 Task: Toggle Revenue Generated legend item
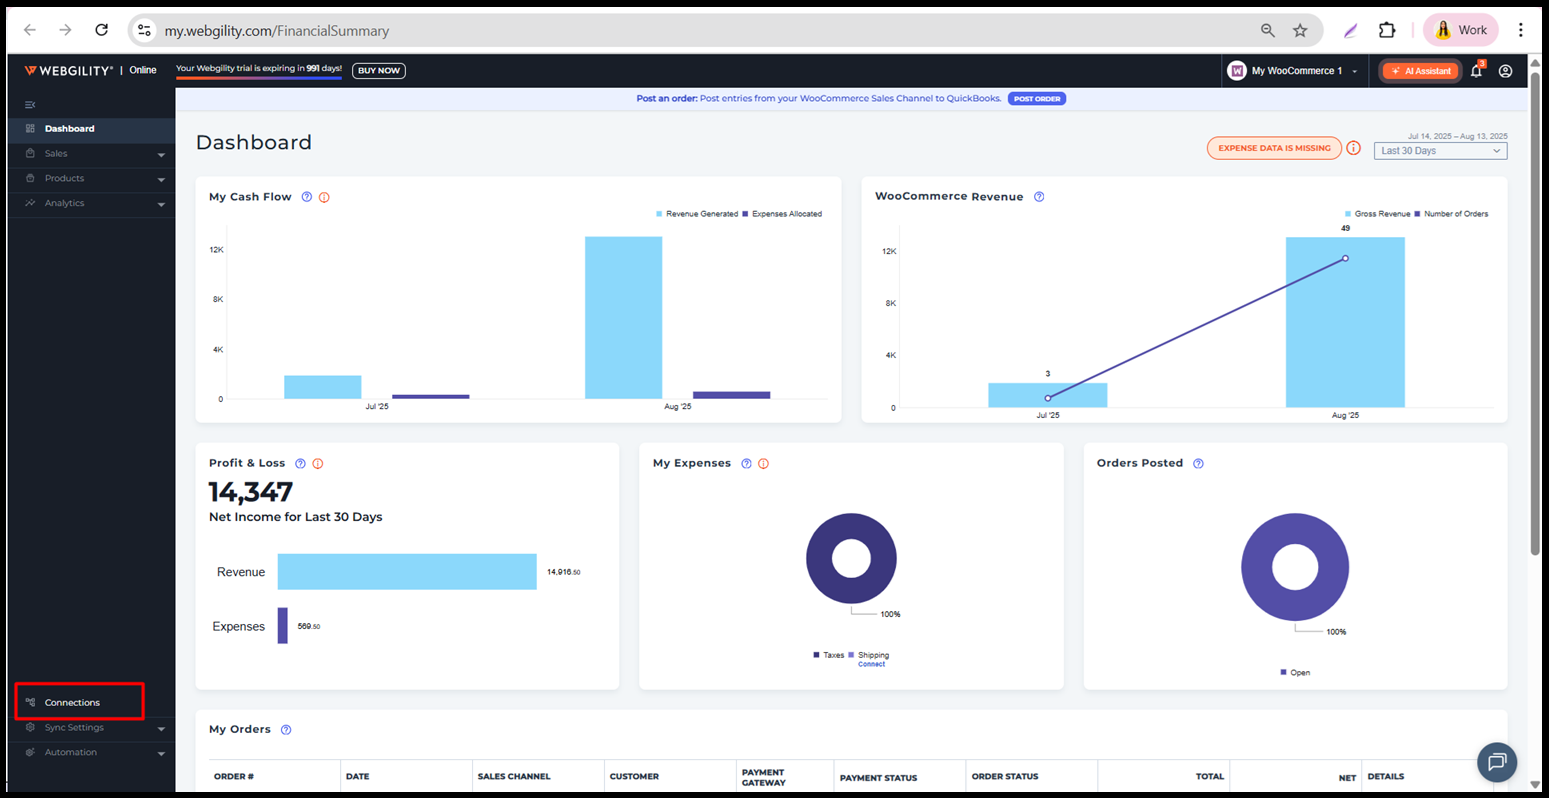pos(697,214)
